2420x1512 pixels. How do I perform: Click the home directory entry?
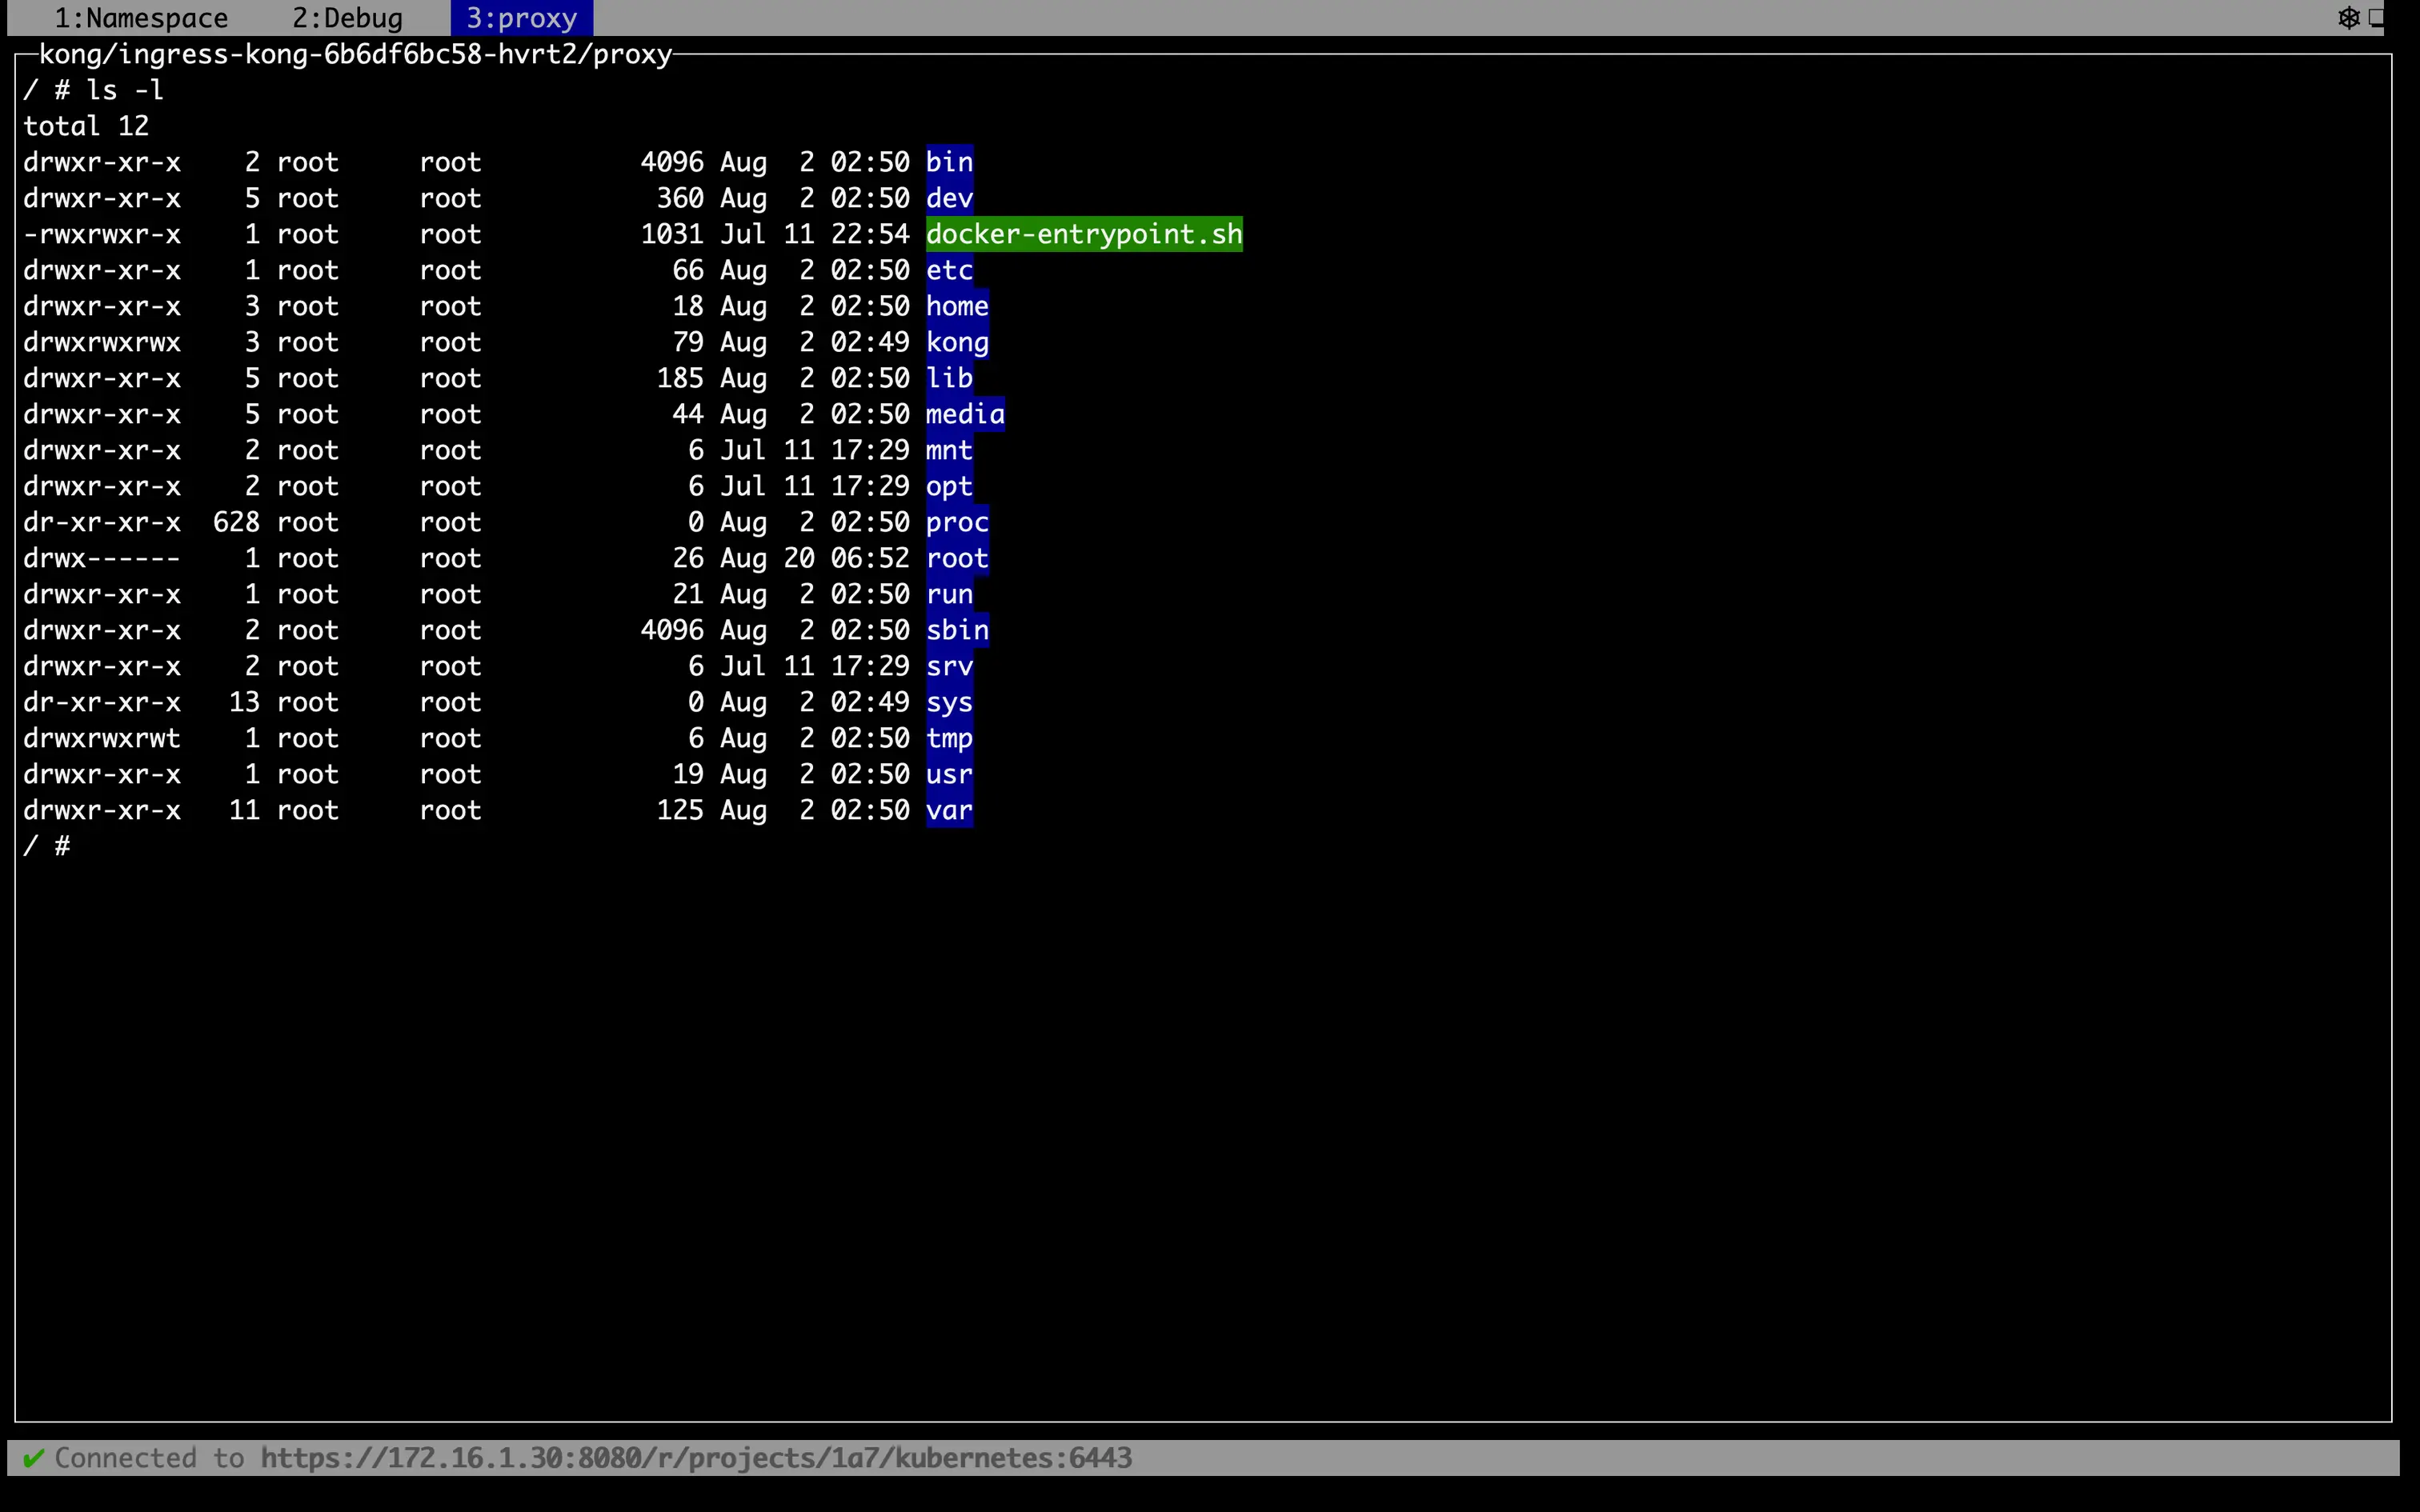[x=957, y=306]
